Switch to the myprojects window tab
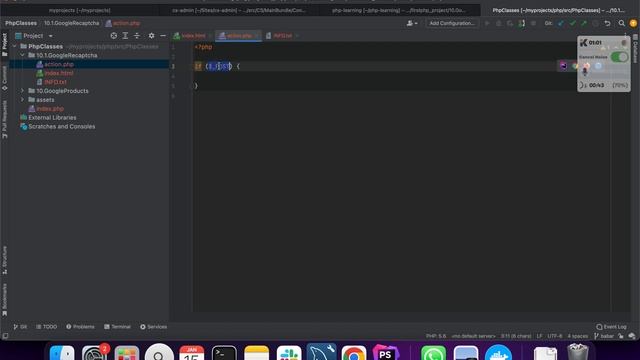This screenshot has width=640, height=360. pos(80,10)
